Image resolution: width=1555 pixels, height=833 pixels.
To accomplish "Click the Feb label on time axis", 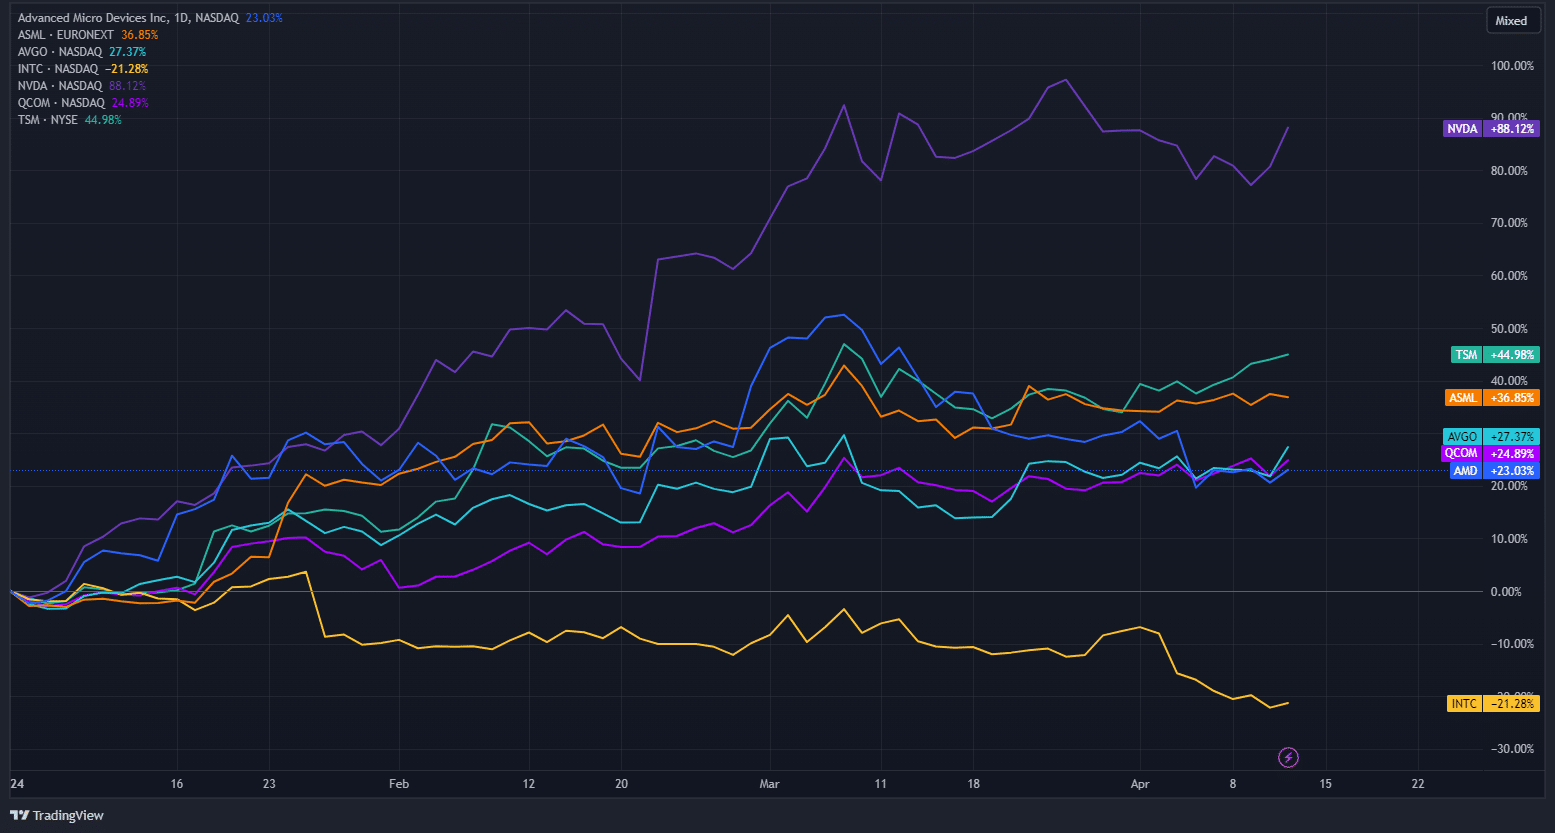I will point(398,784).
